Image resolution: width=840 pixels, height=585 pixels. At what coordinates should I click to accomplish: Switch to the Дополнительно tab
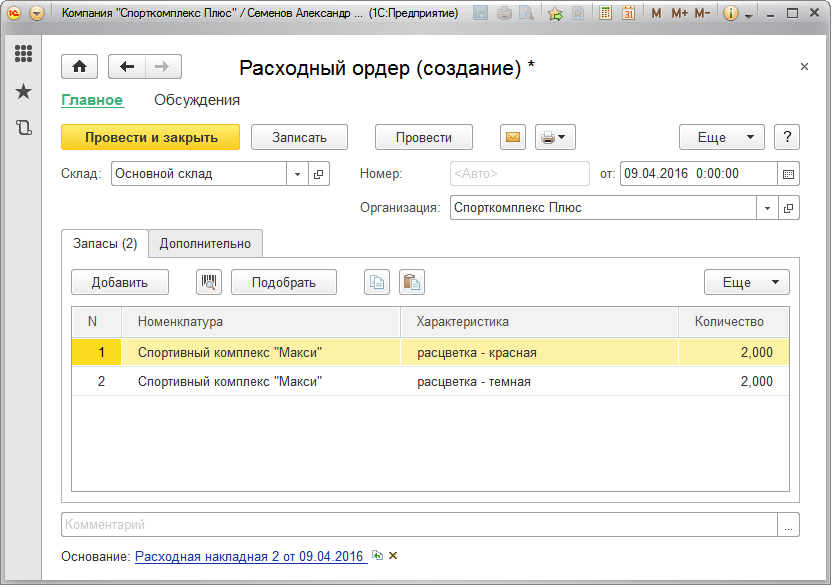tap(206, 243)
